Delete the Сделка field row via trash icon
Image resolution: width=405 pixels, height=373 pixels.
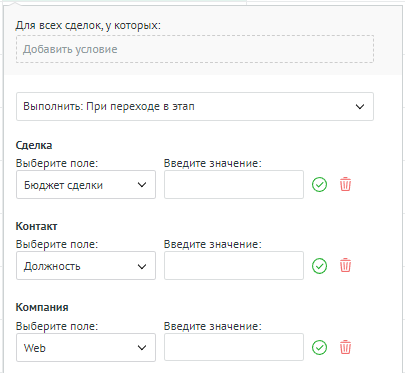345,184
